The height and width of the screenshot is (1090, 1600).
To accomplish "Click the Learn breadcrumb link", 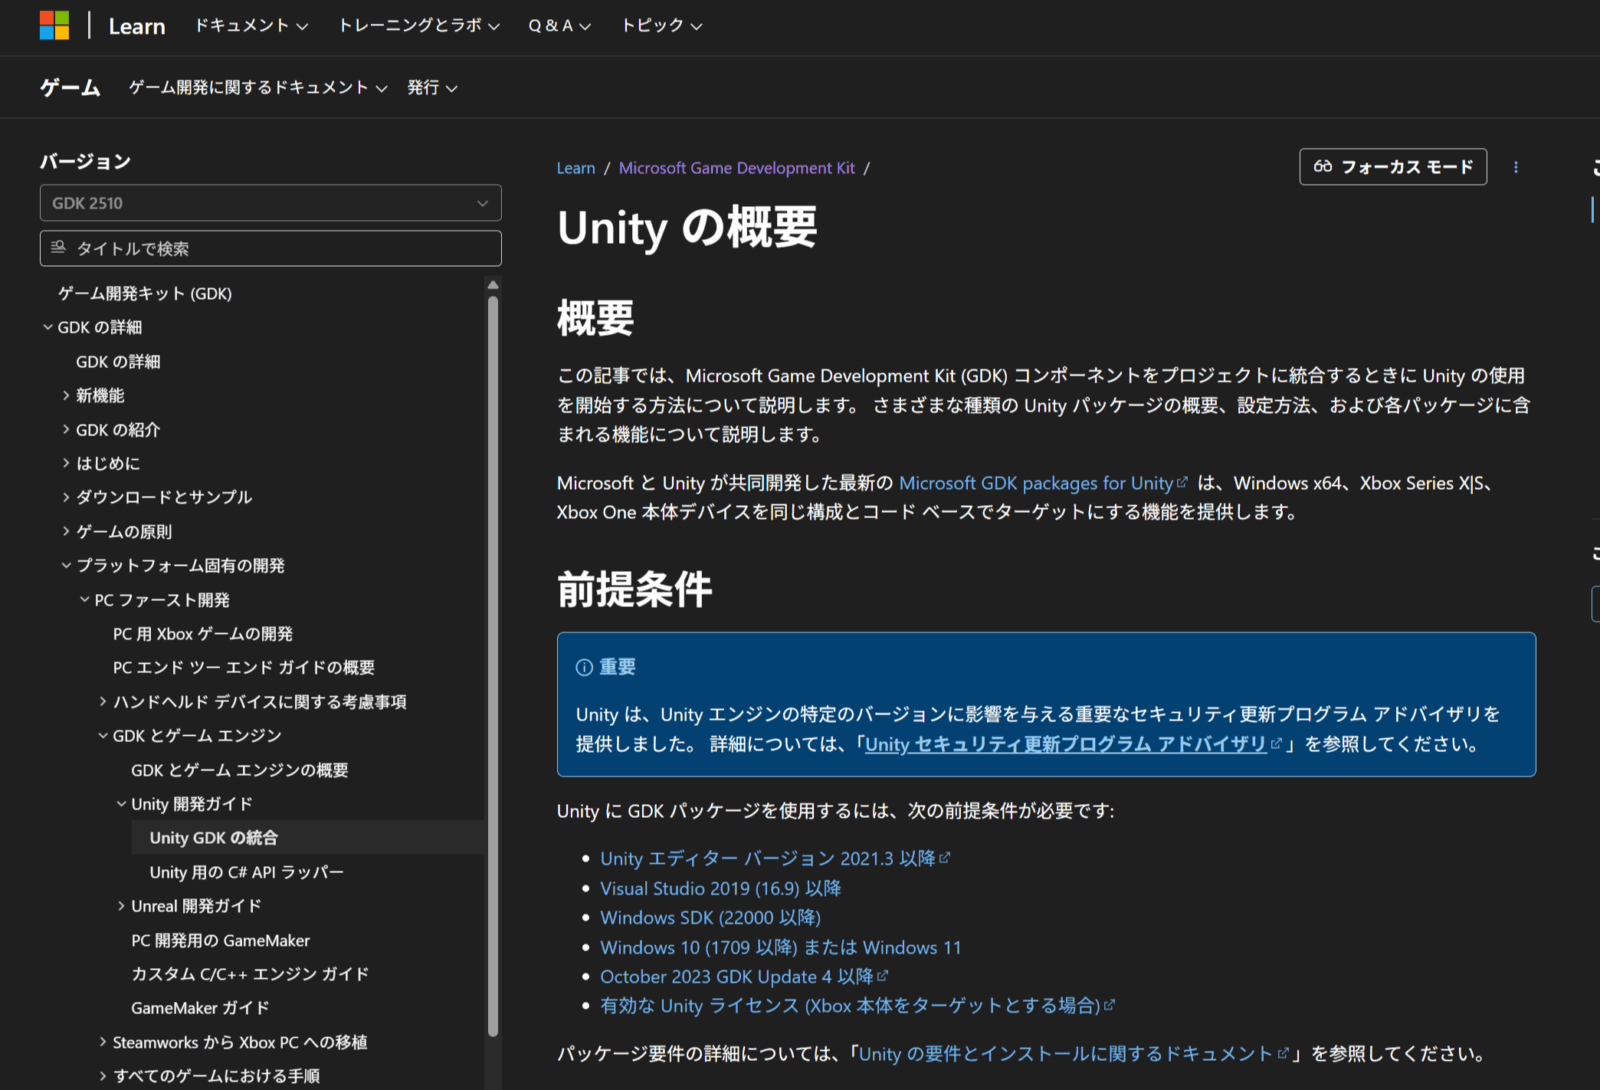I will point(575,168).
